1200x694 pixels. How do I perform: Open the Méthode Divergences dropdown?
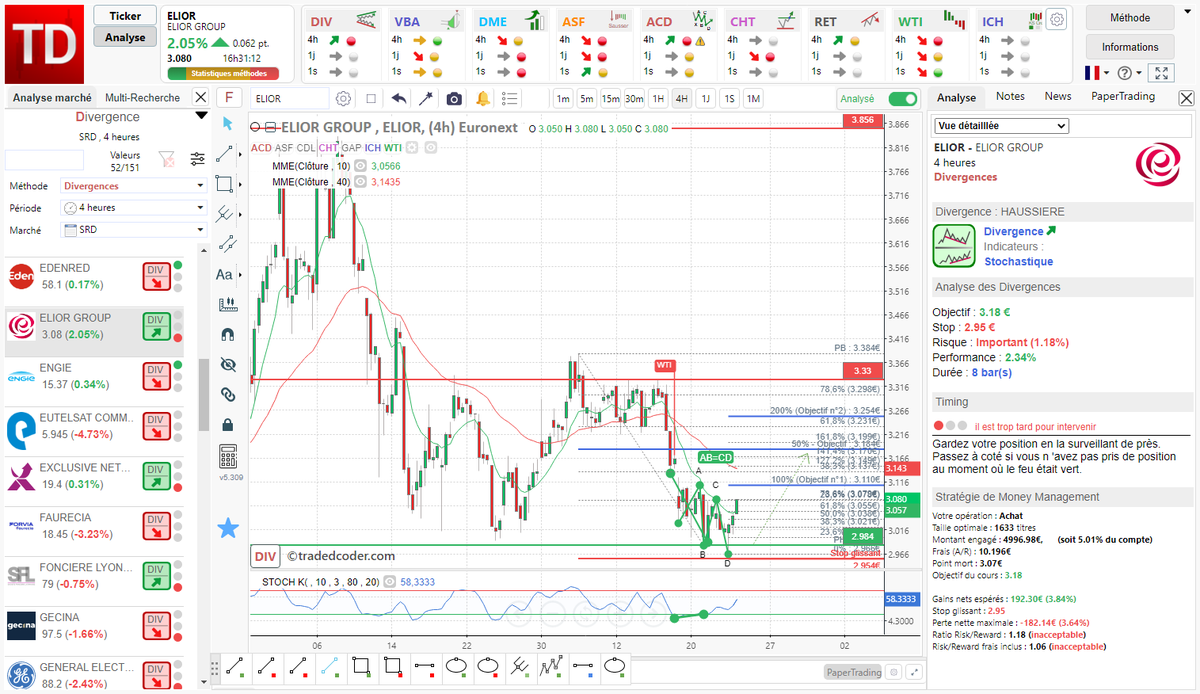coord(134,186)
